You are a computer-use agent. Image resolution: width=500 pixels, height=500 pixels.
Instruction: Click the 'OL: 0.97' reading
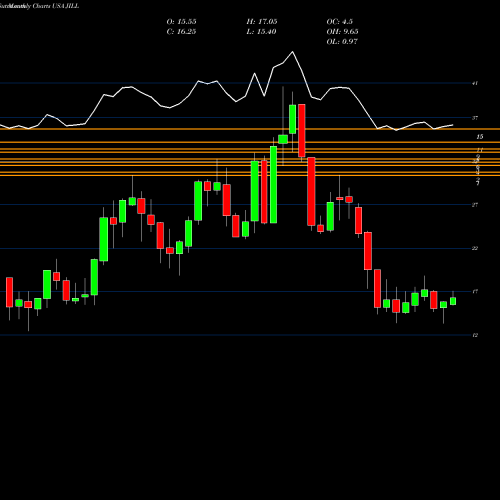[x=342, y=42]
